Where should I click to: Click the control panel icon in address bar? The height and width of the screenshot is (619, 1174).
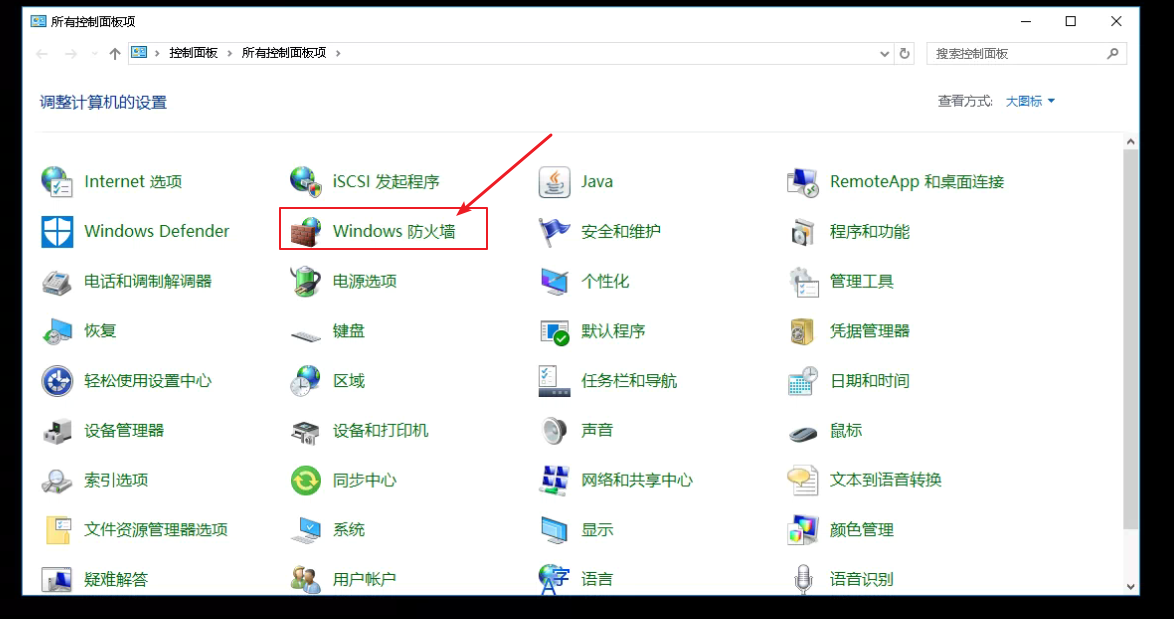coord(139,52)
